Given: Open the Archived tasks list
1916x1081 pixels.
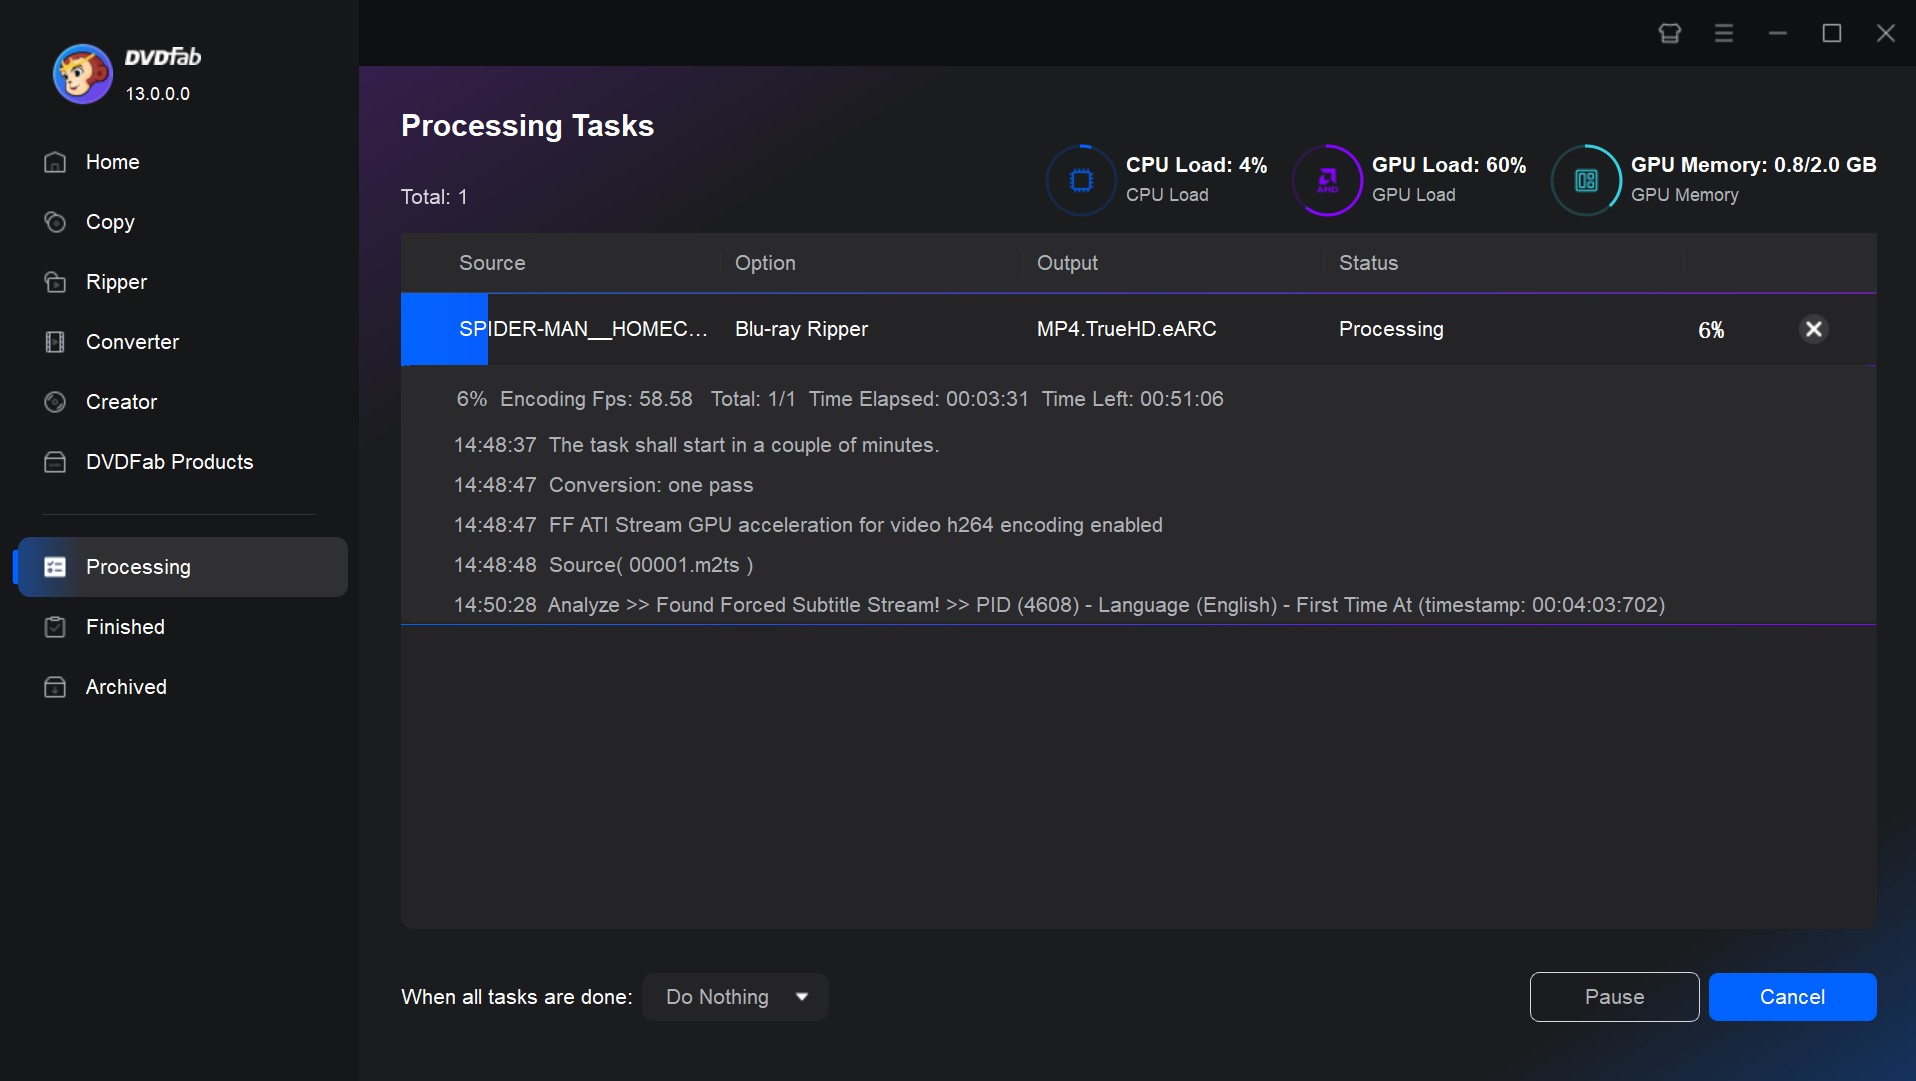Looking at the screenshot, I should coord(125,687).
